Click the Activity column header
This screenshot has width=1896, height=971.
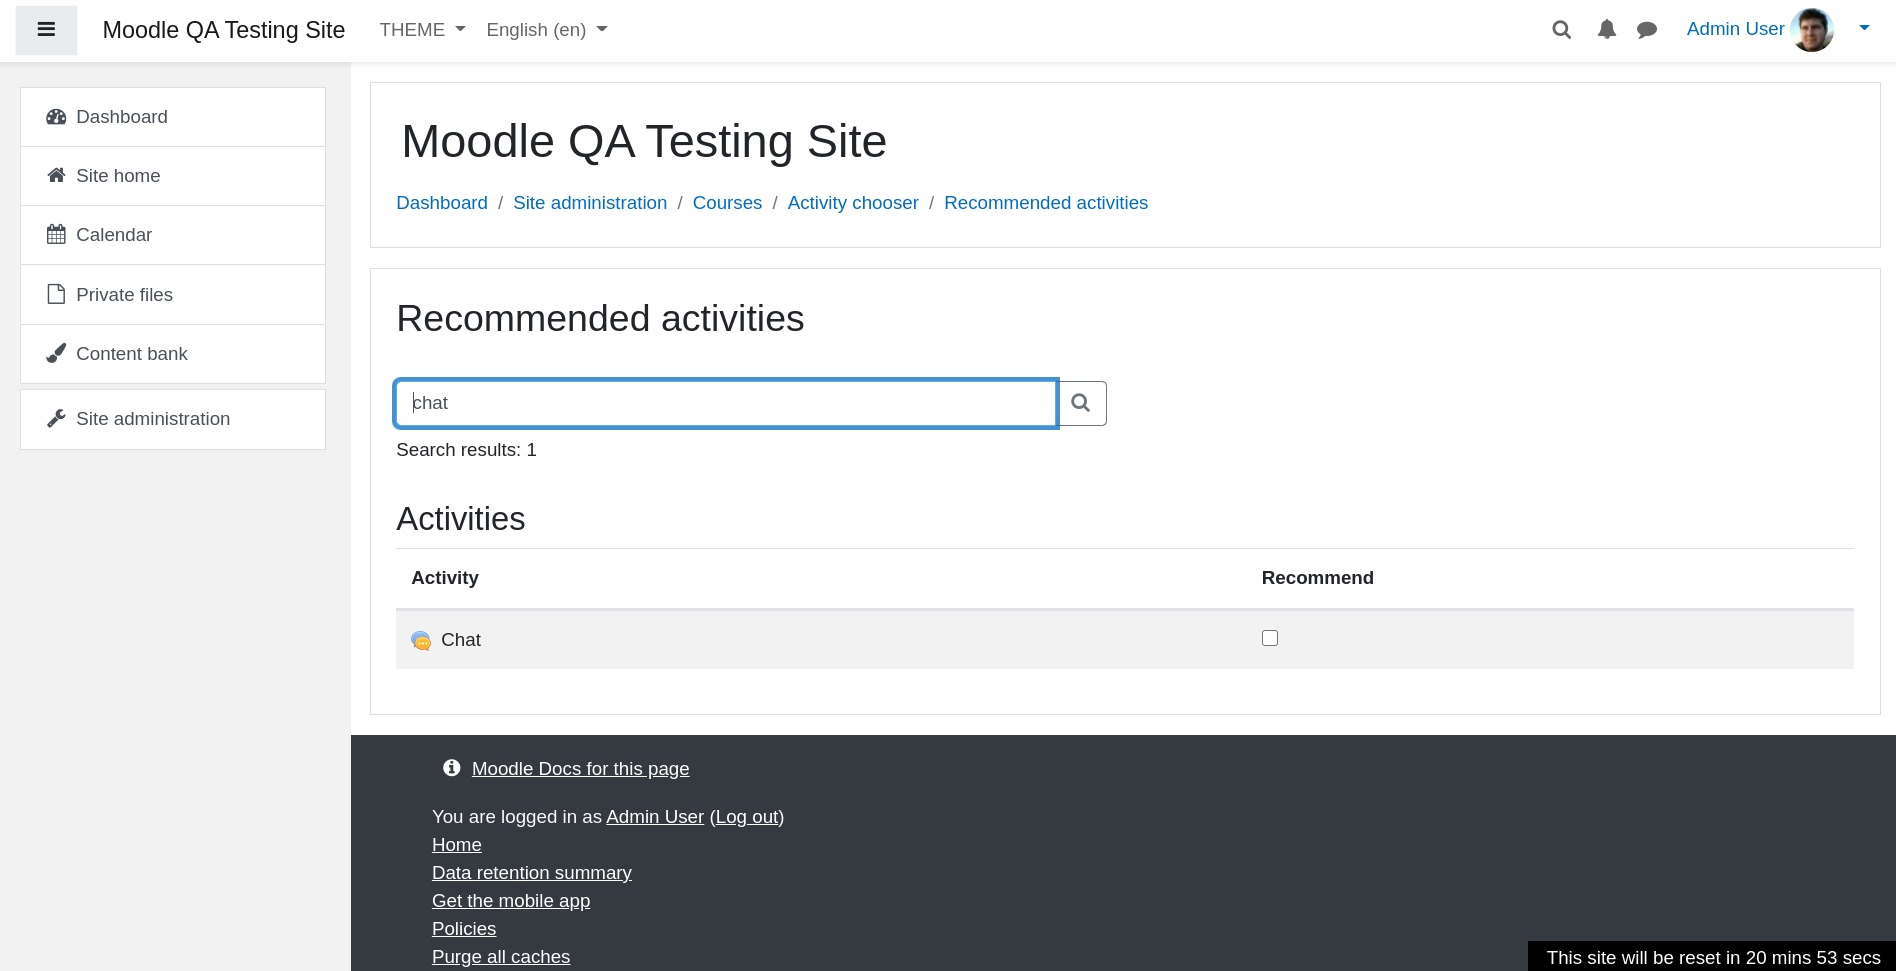pyautogui.click(x=445, y=578)
